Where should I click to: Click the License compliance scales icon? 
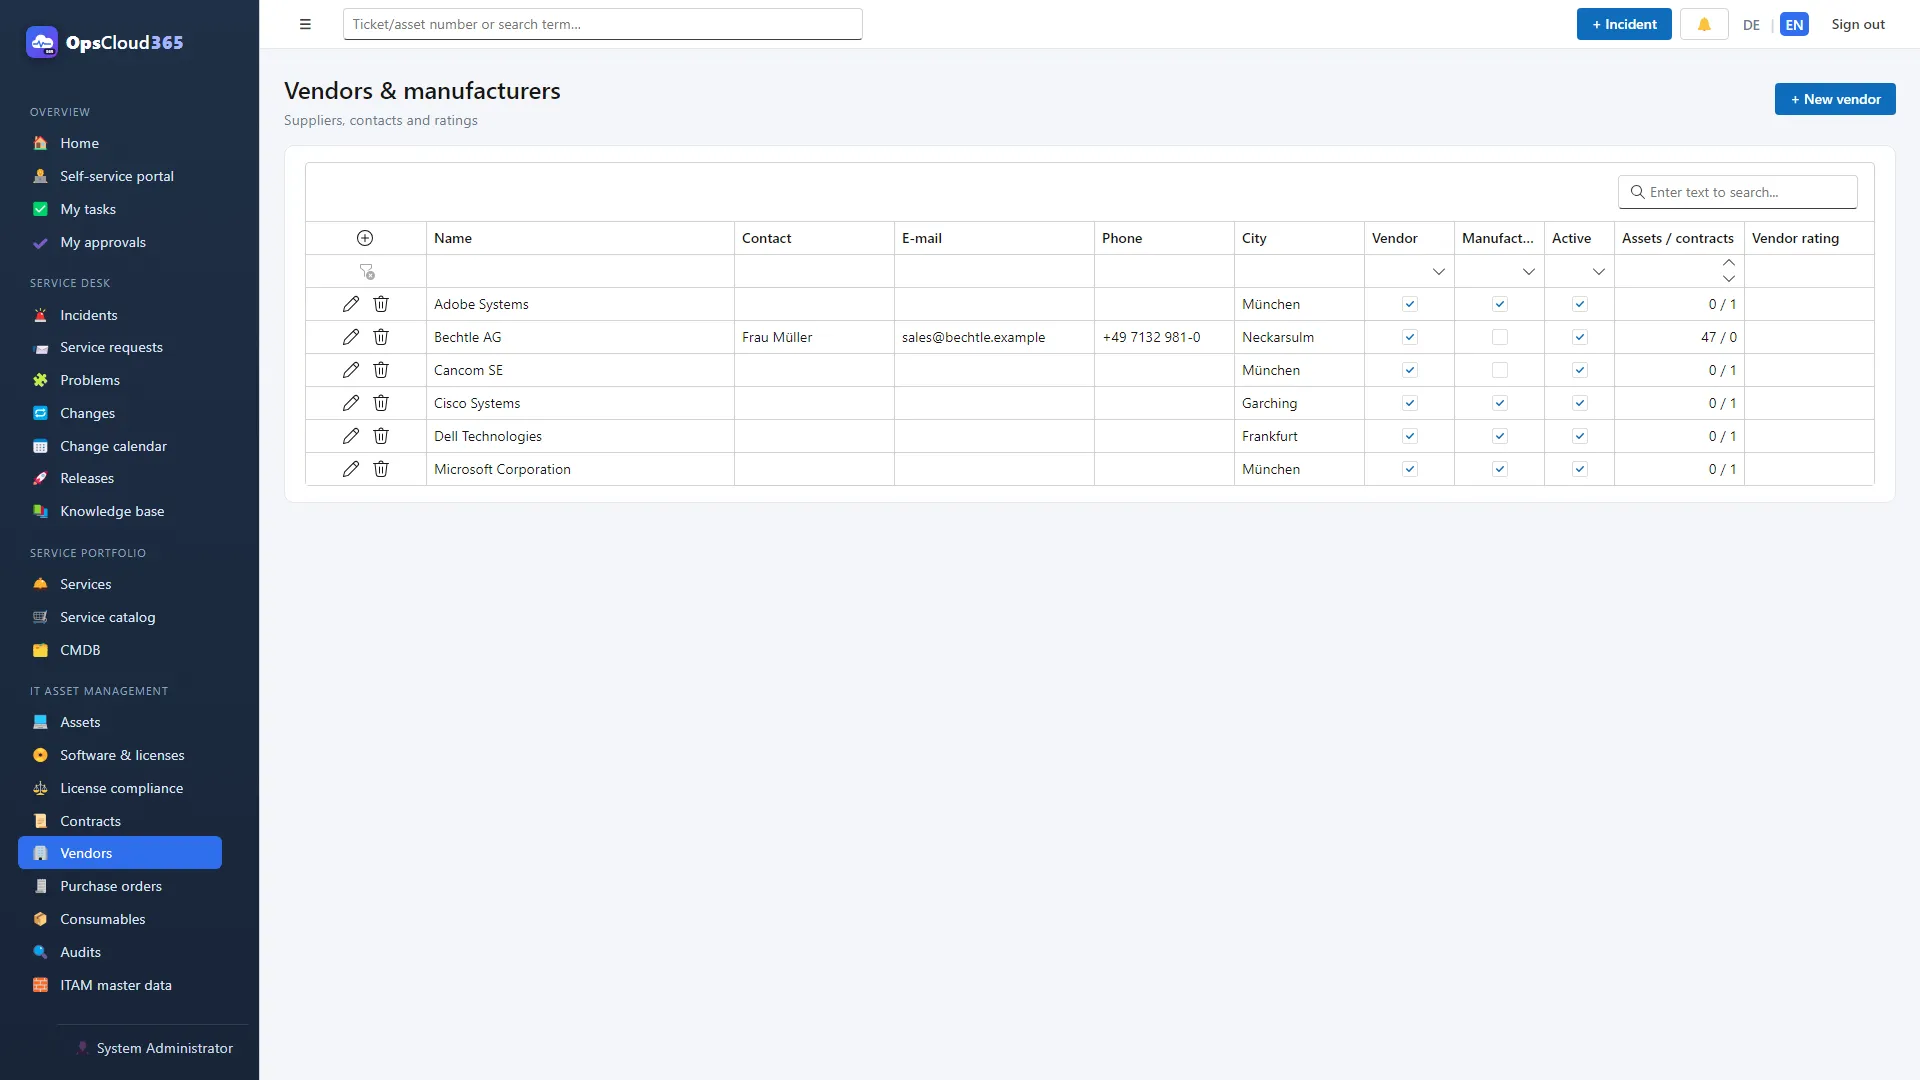click(x=40, y=788)
